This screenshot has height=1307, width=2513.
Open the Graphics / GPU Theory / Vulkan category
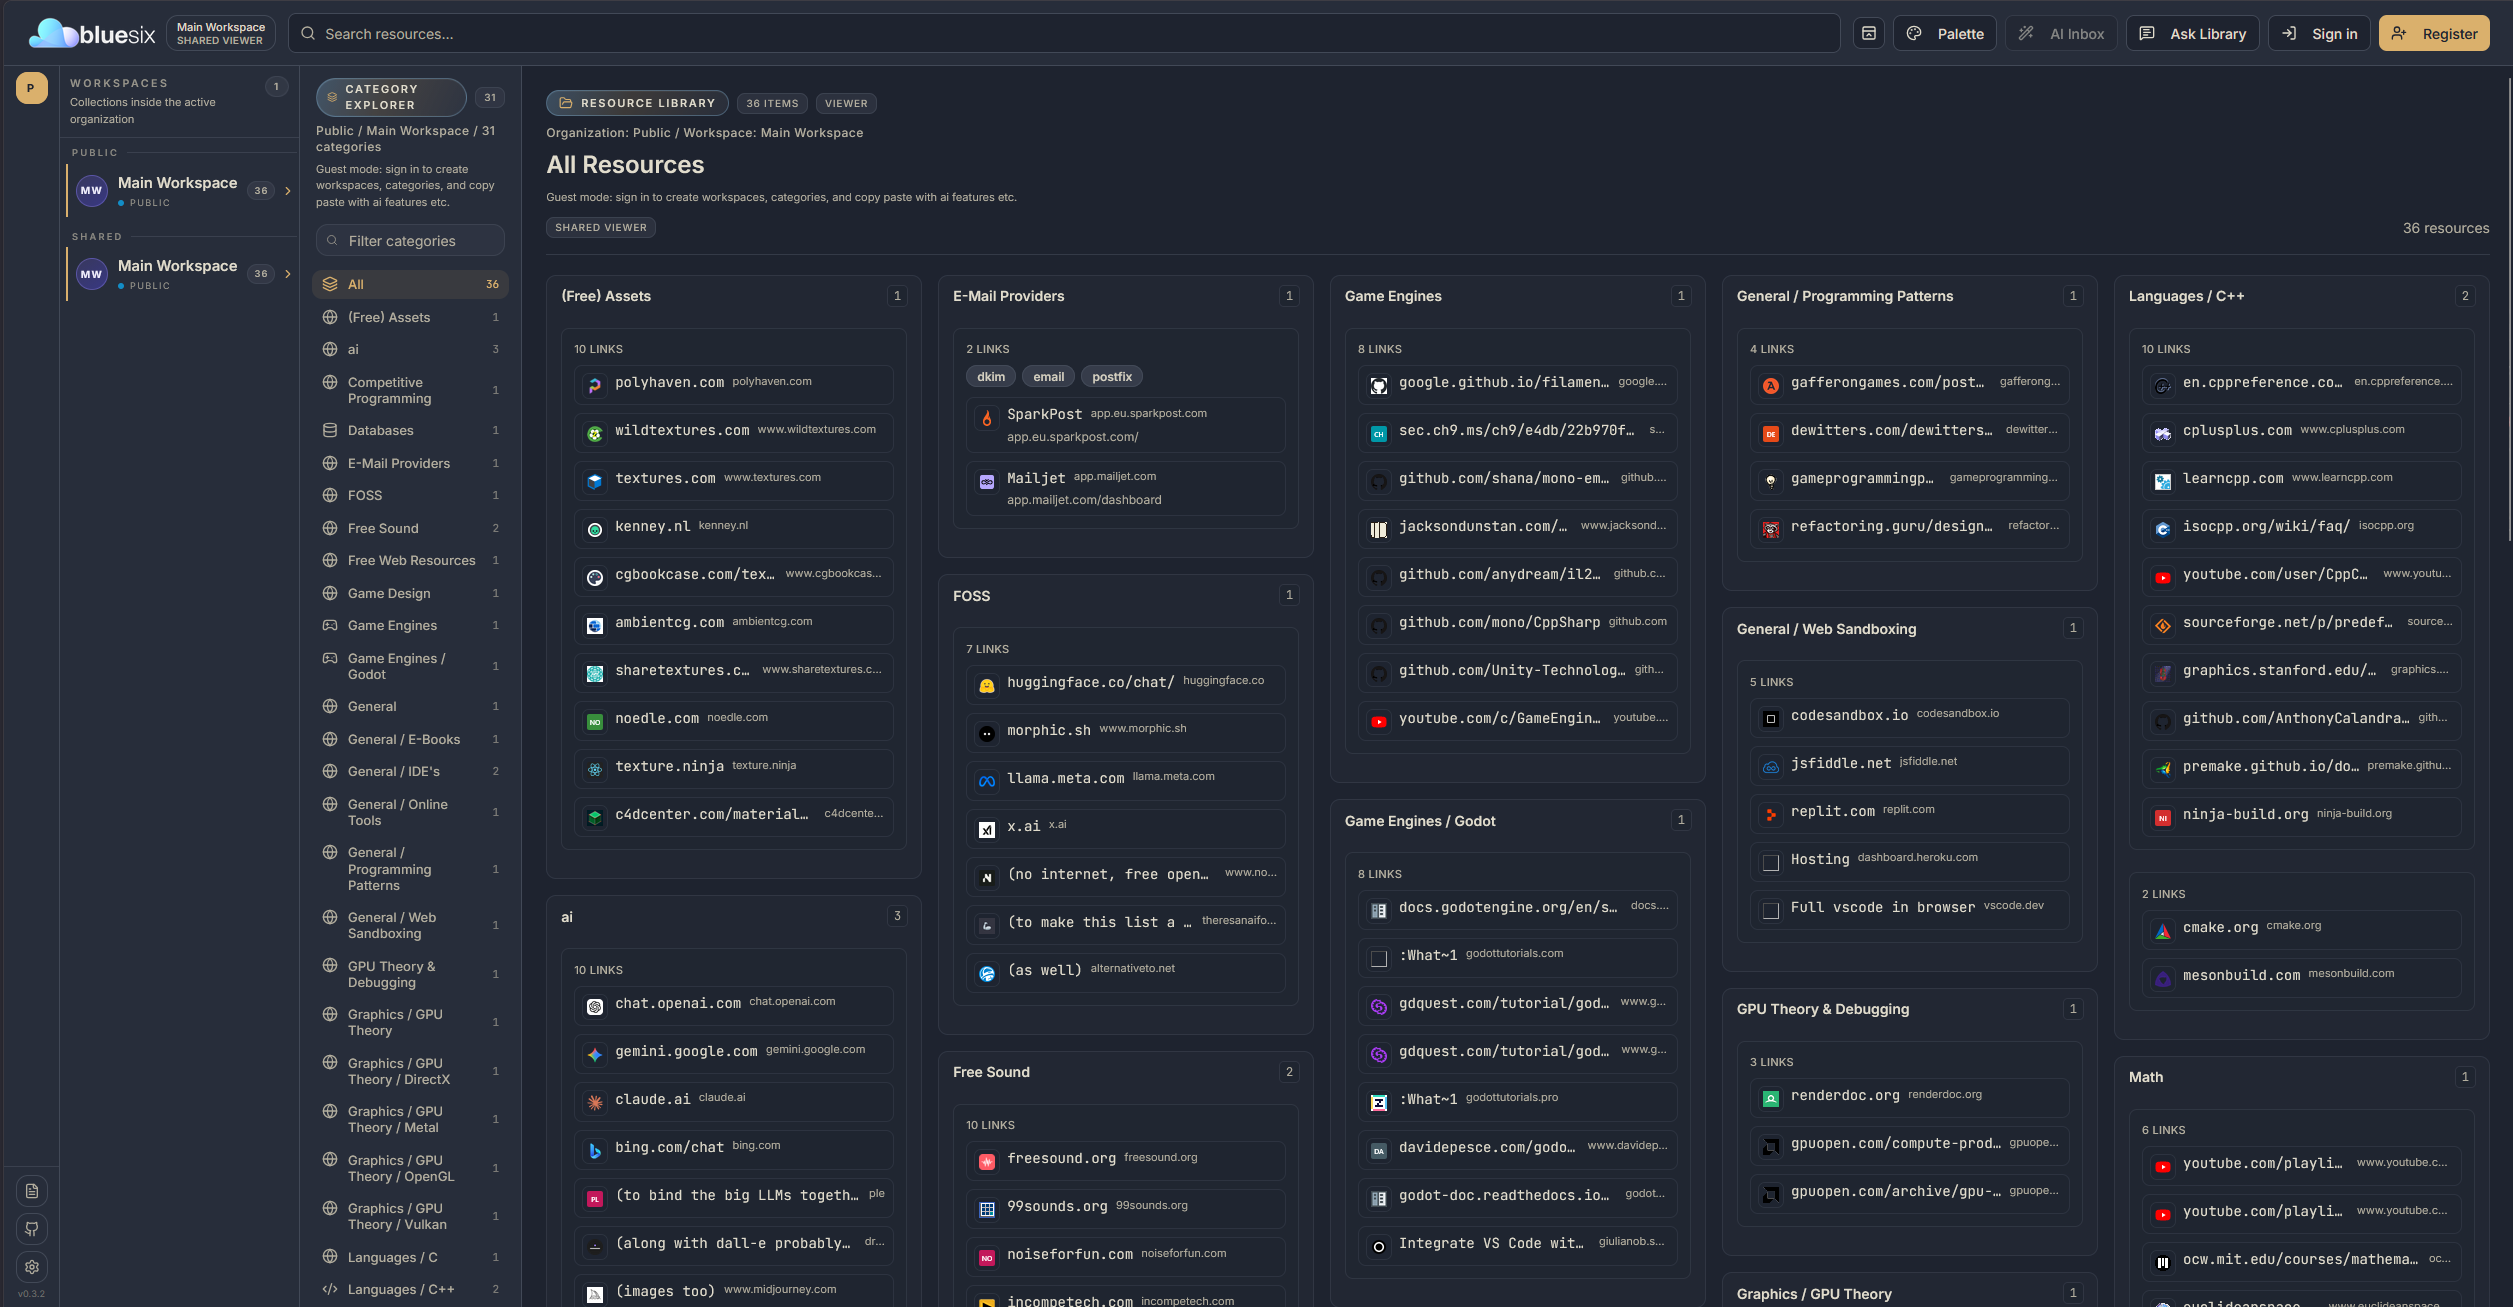coord(411,1217)
